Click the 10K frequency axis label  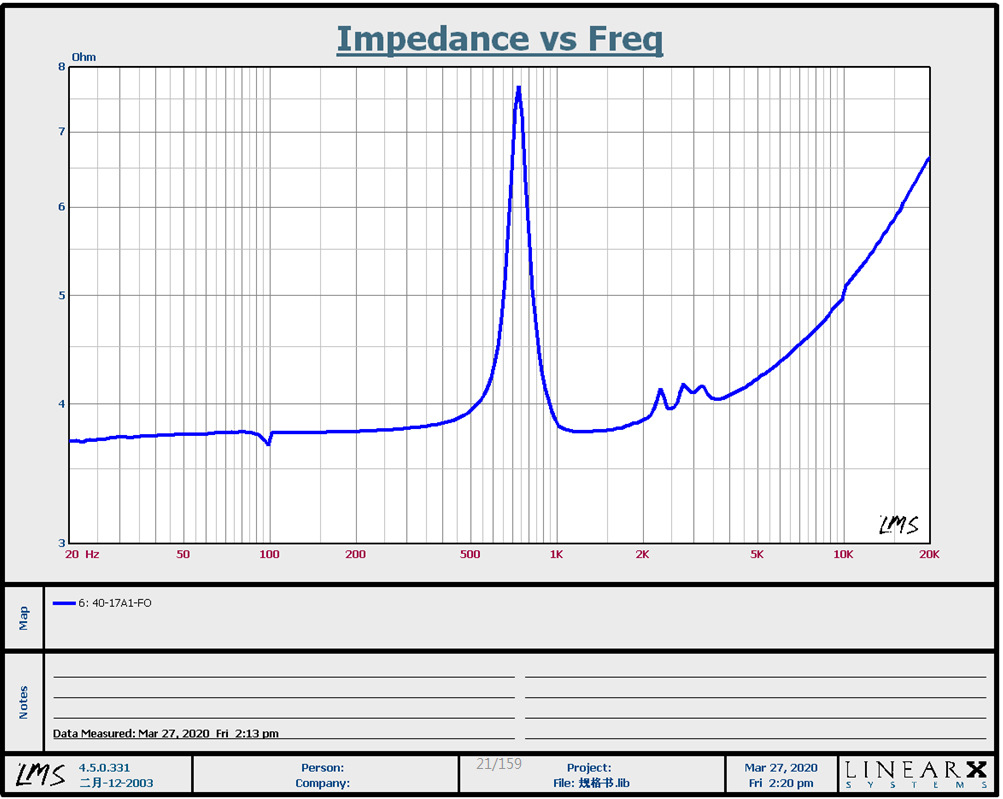tap(843, 554)
